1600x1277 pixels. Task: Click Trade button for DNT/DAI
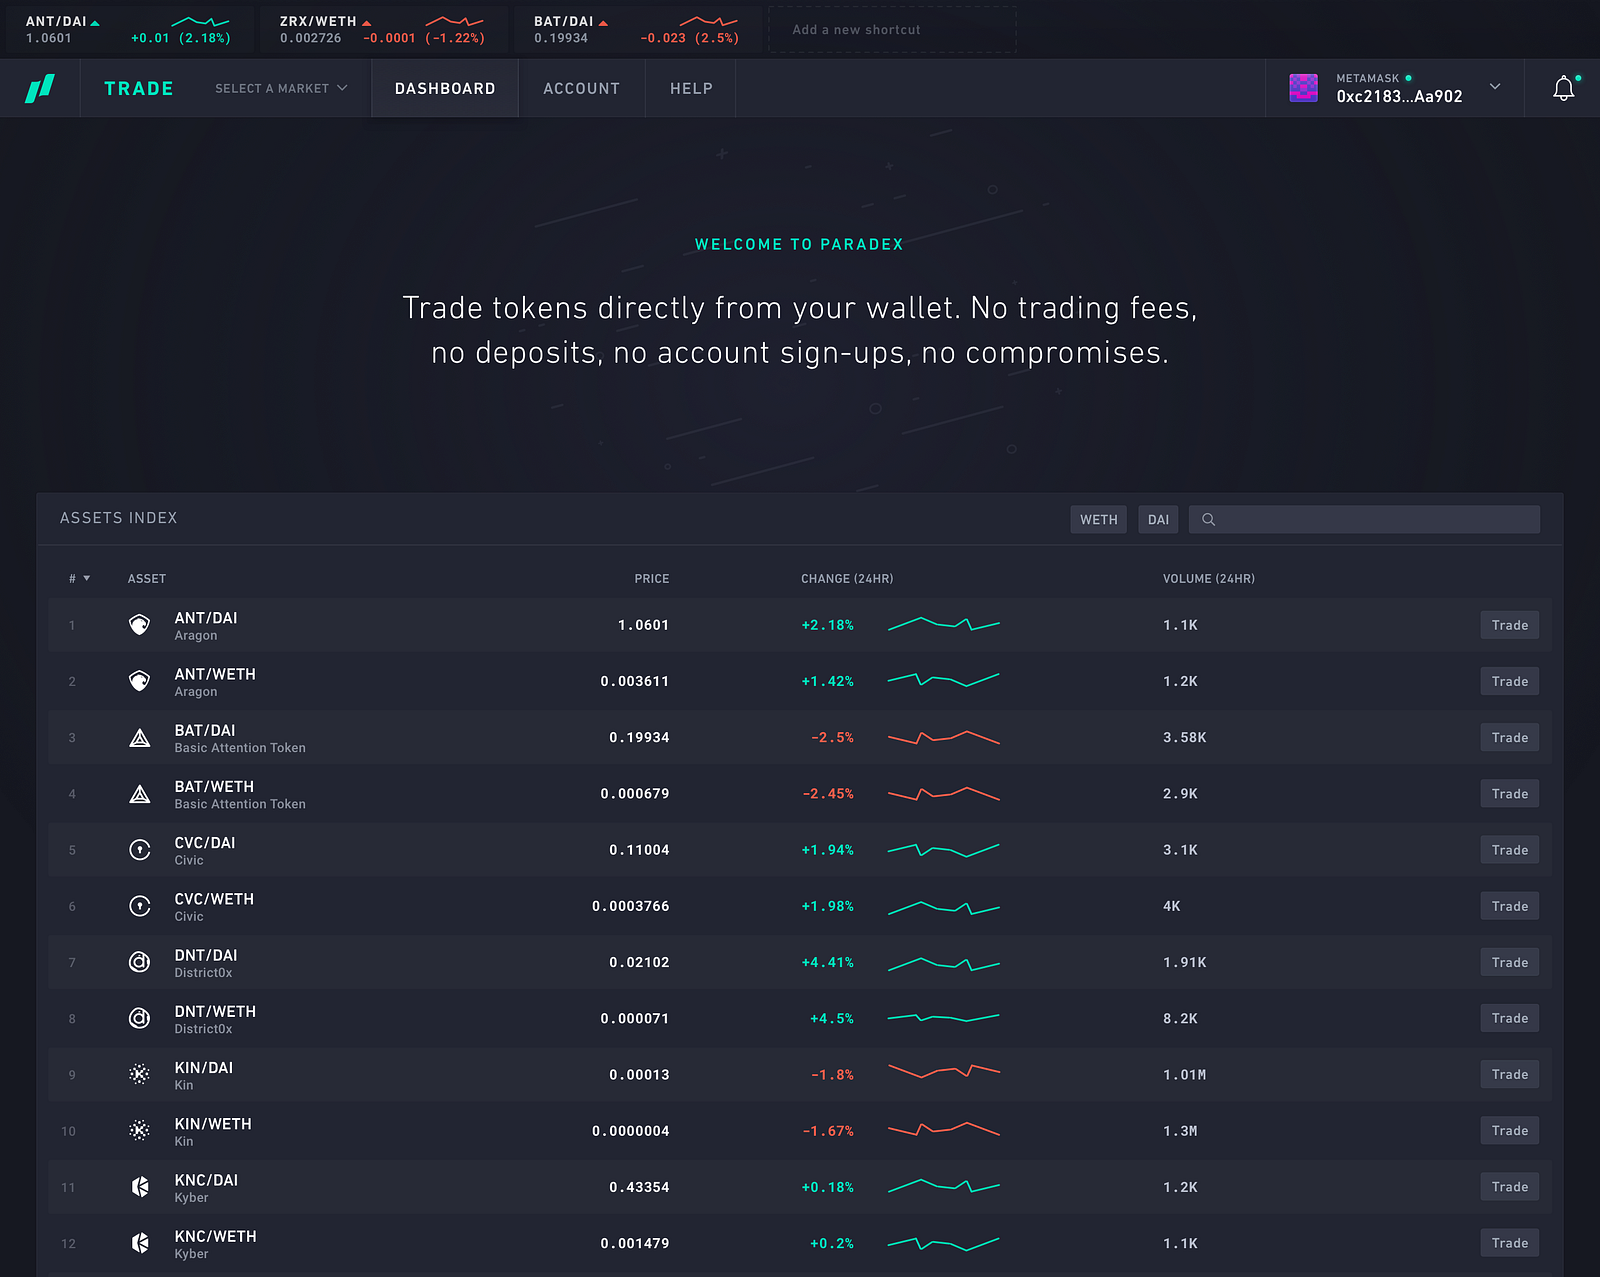pos(1509,962)
